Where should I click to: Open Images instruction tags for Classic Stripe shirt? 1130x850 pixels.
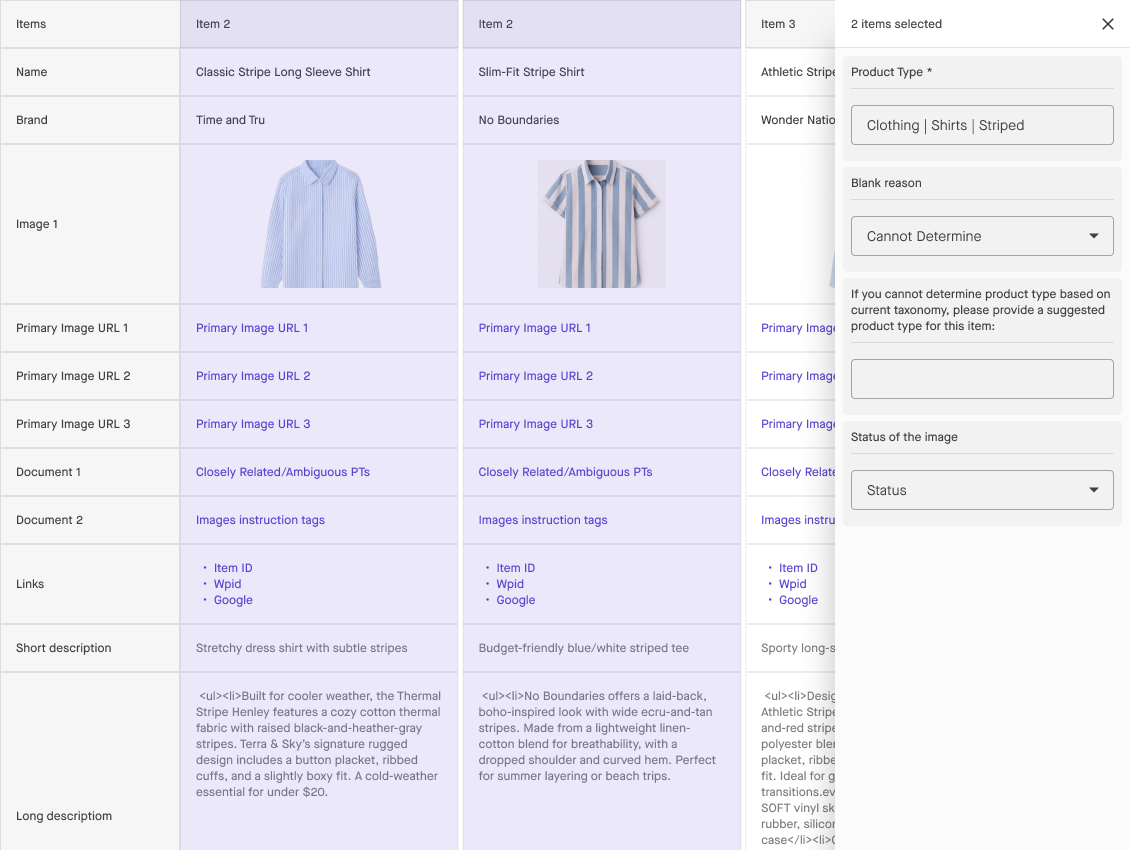pyautogui.click(x=260, y=520)
